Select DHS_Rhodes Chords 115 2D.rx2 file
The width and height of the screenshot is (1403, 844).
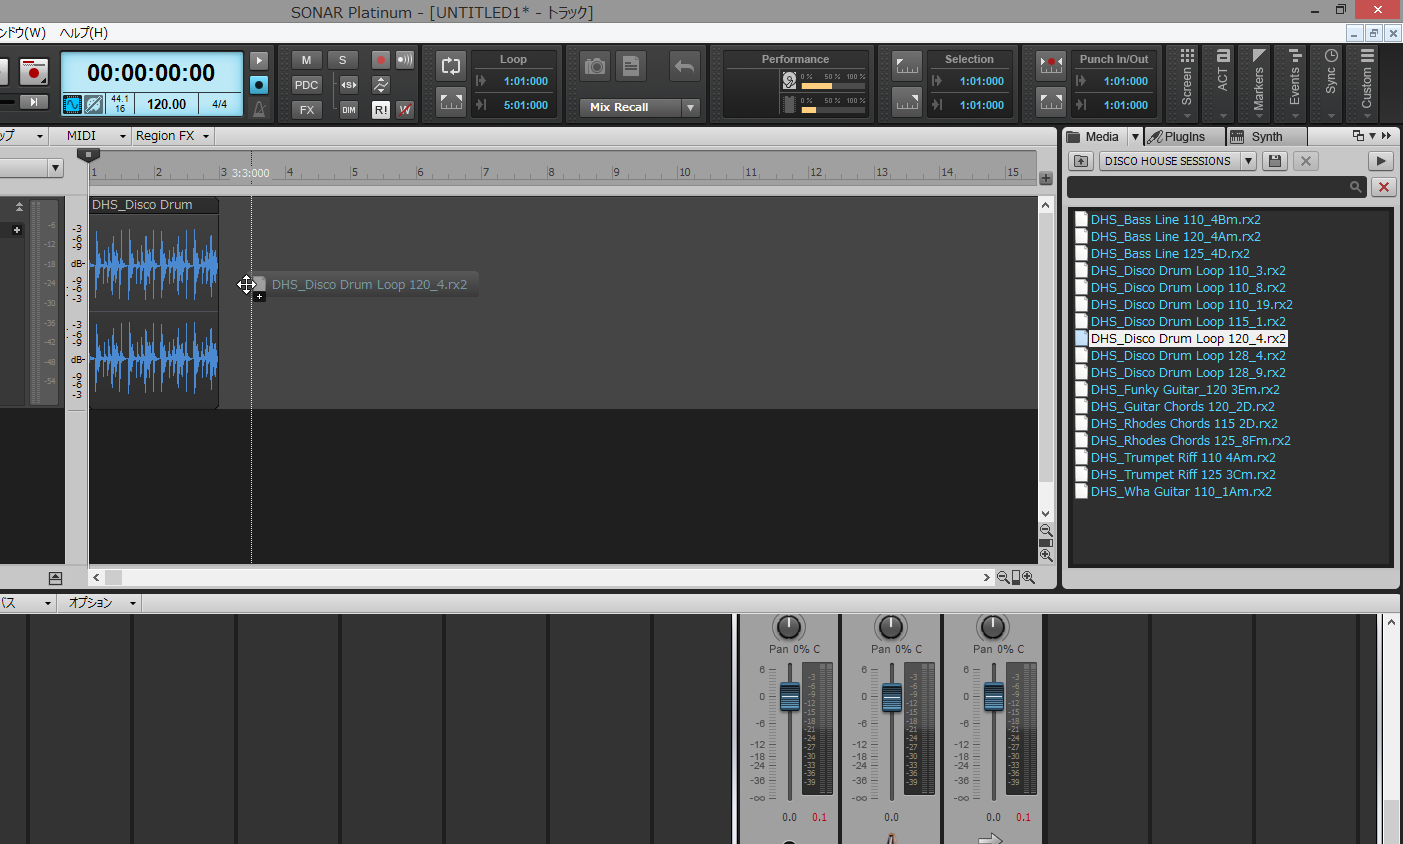click(x=1184, y=424)
